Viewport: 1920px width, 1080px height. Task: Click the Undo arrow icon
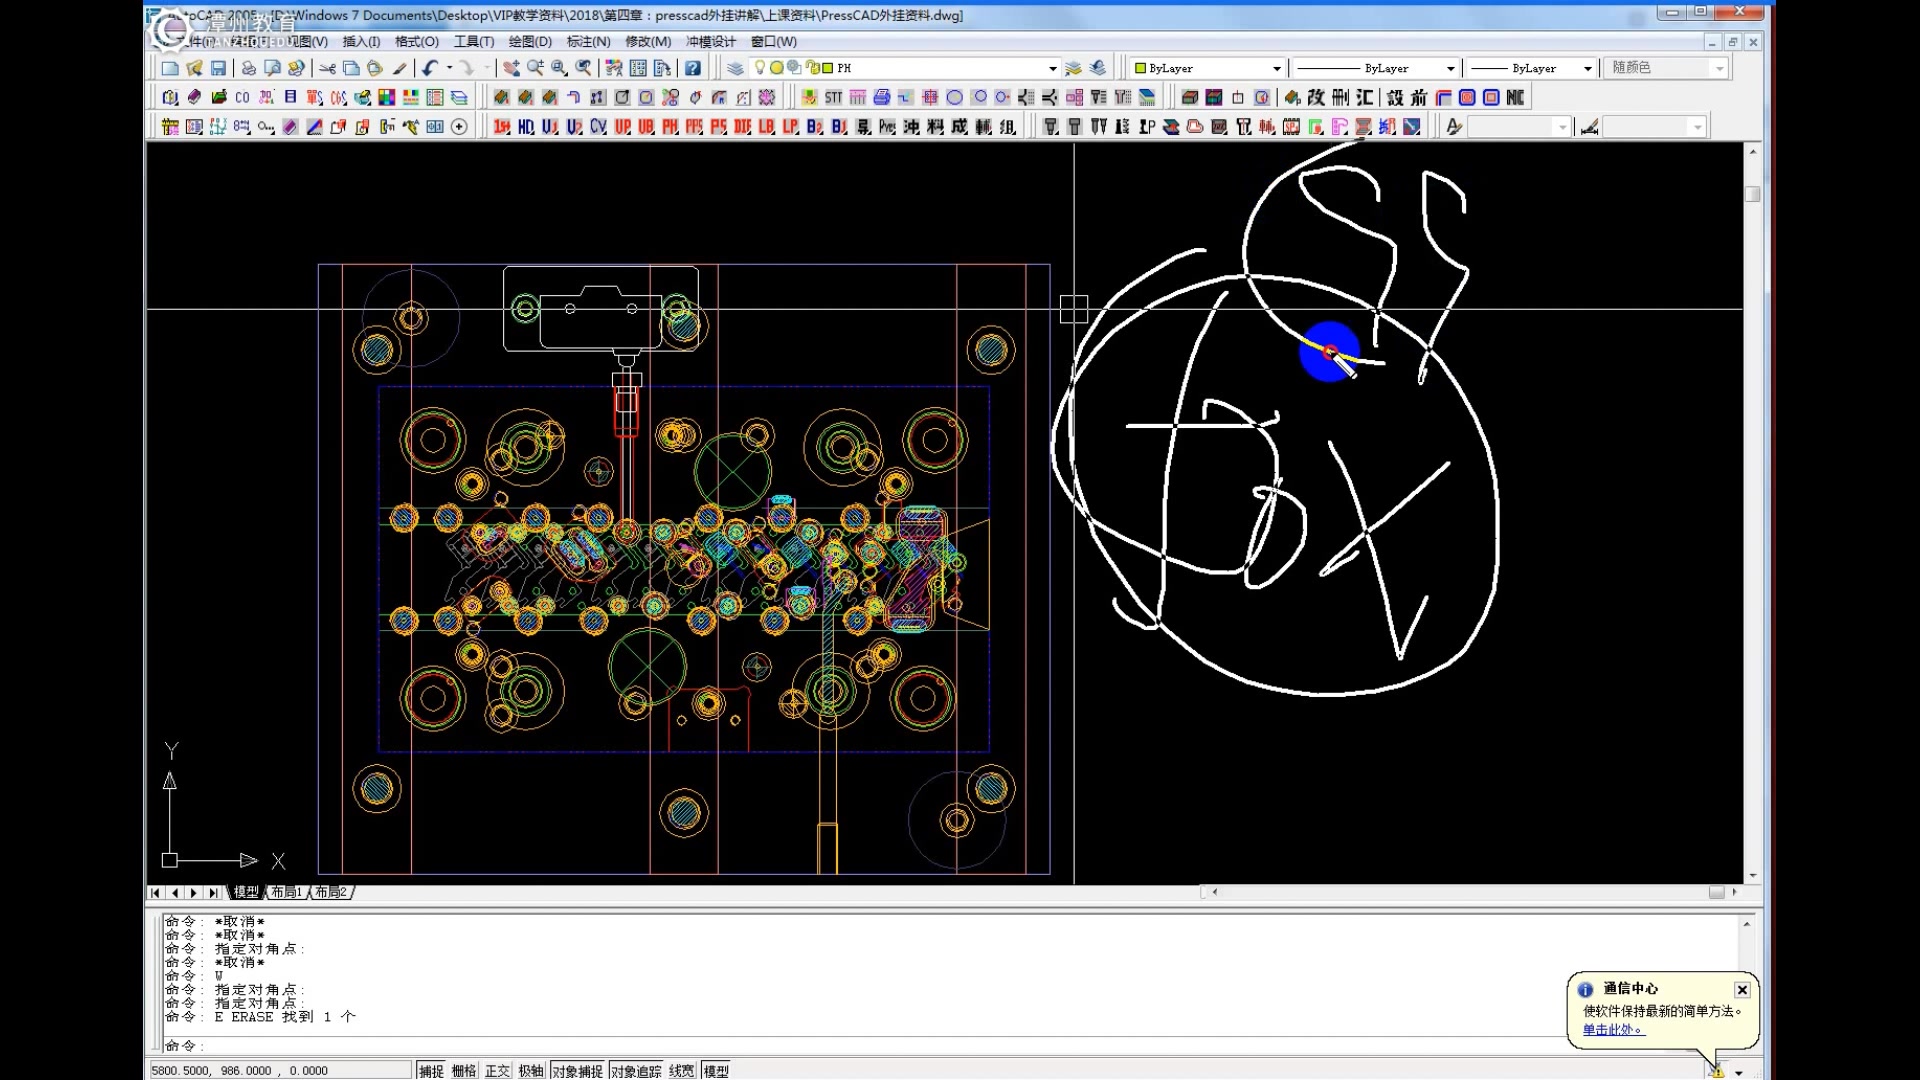click(430, 68)
